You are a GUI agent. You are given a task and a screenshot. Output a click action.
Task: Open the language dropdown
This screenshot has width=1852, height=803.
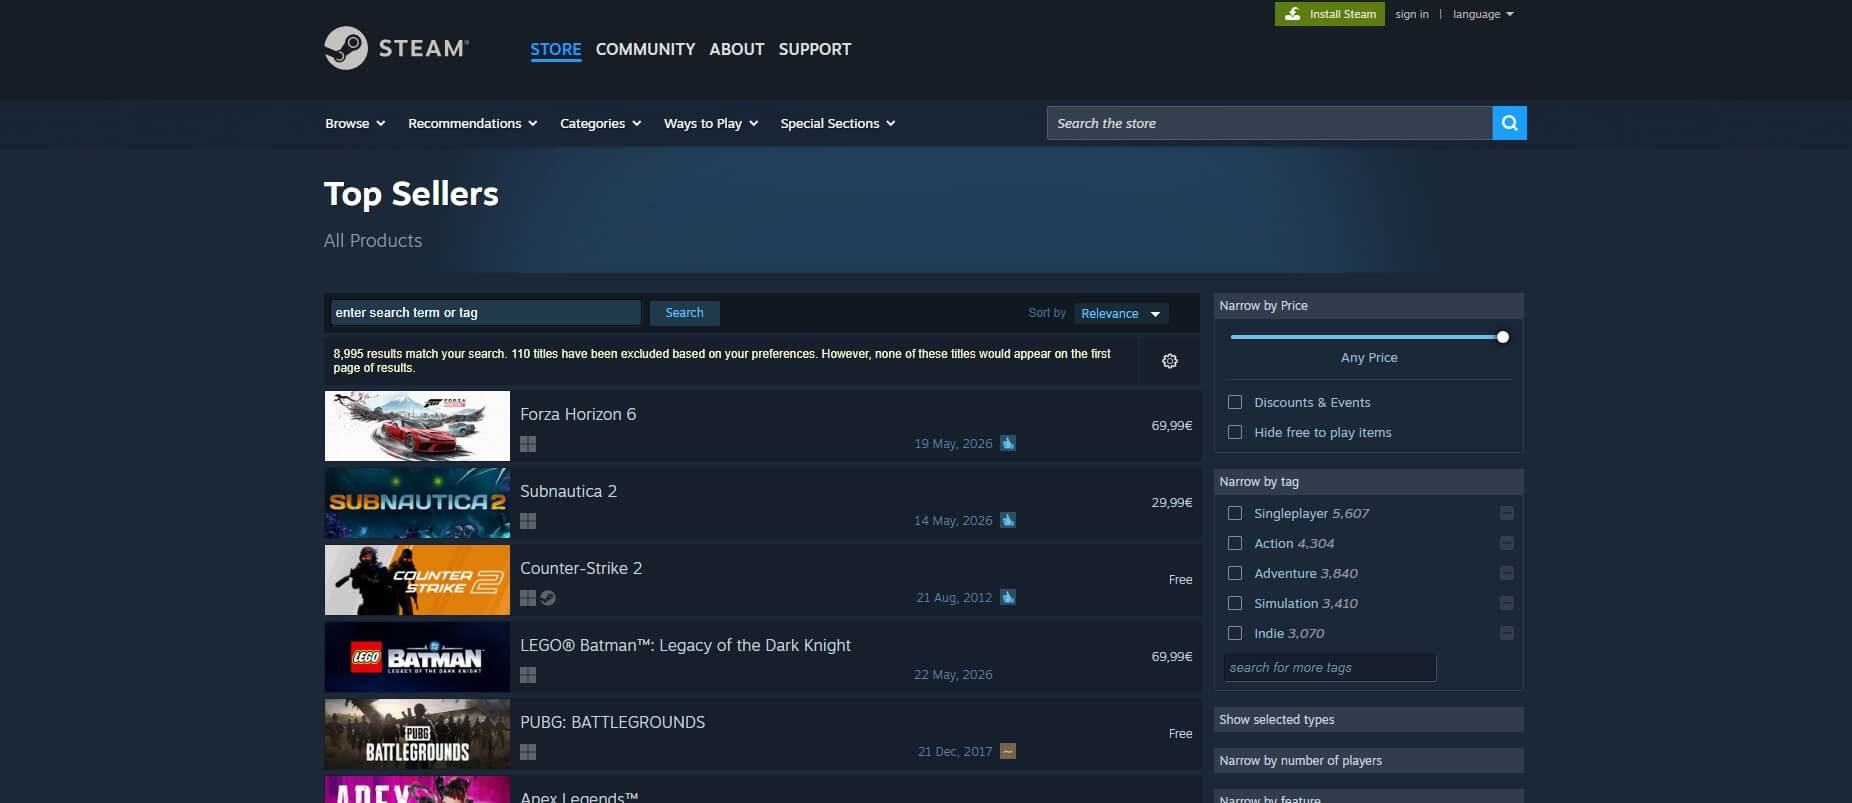pos(1483,14)
